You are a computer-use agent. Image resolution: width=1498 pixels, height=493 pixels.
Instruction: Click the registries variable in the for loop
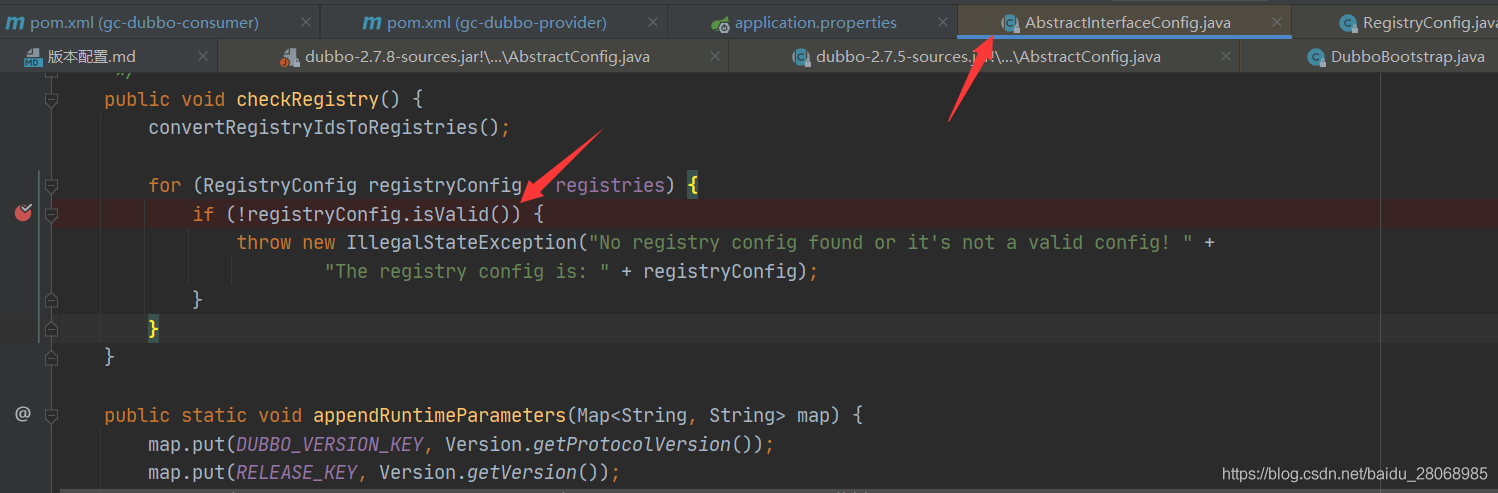tap(610, 185)
